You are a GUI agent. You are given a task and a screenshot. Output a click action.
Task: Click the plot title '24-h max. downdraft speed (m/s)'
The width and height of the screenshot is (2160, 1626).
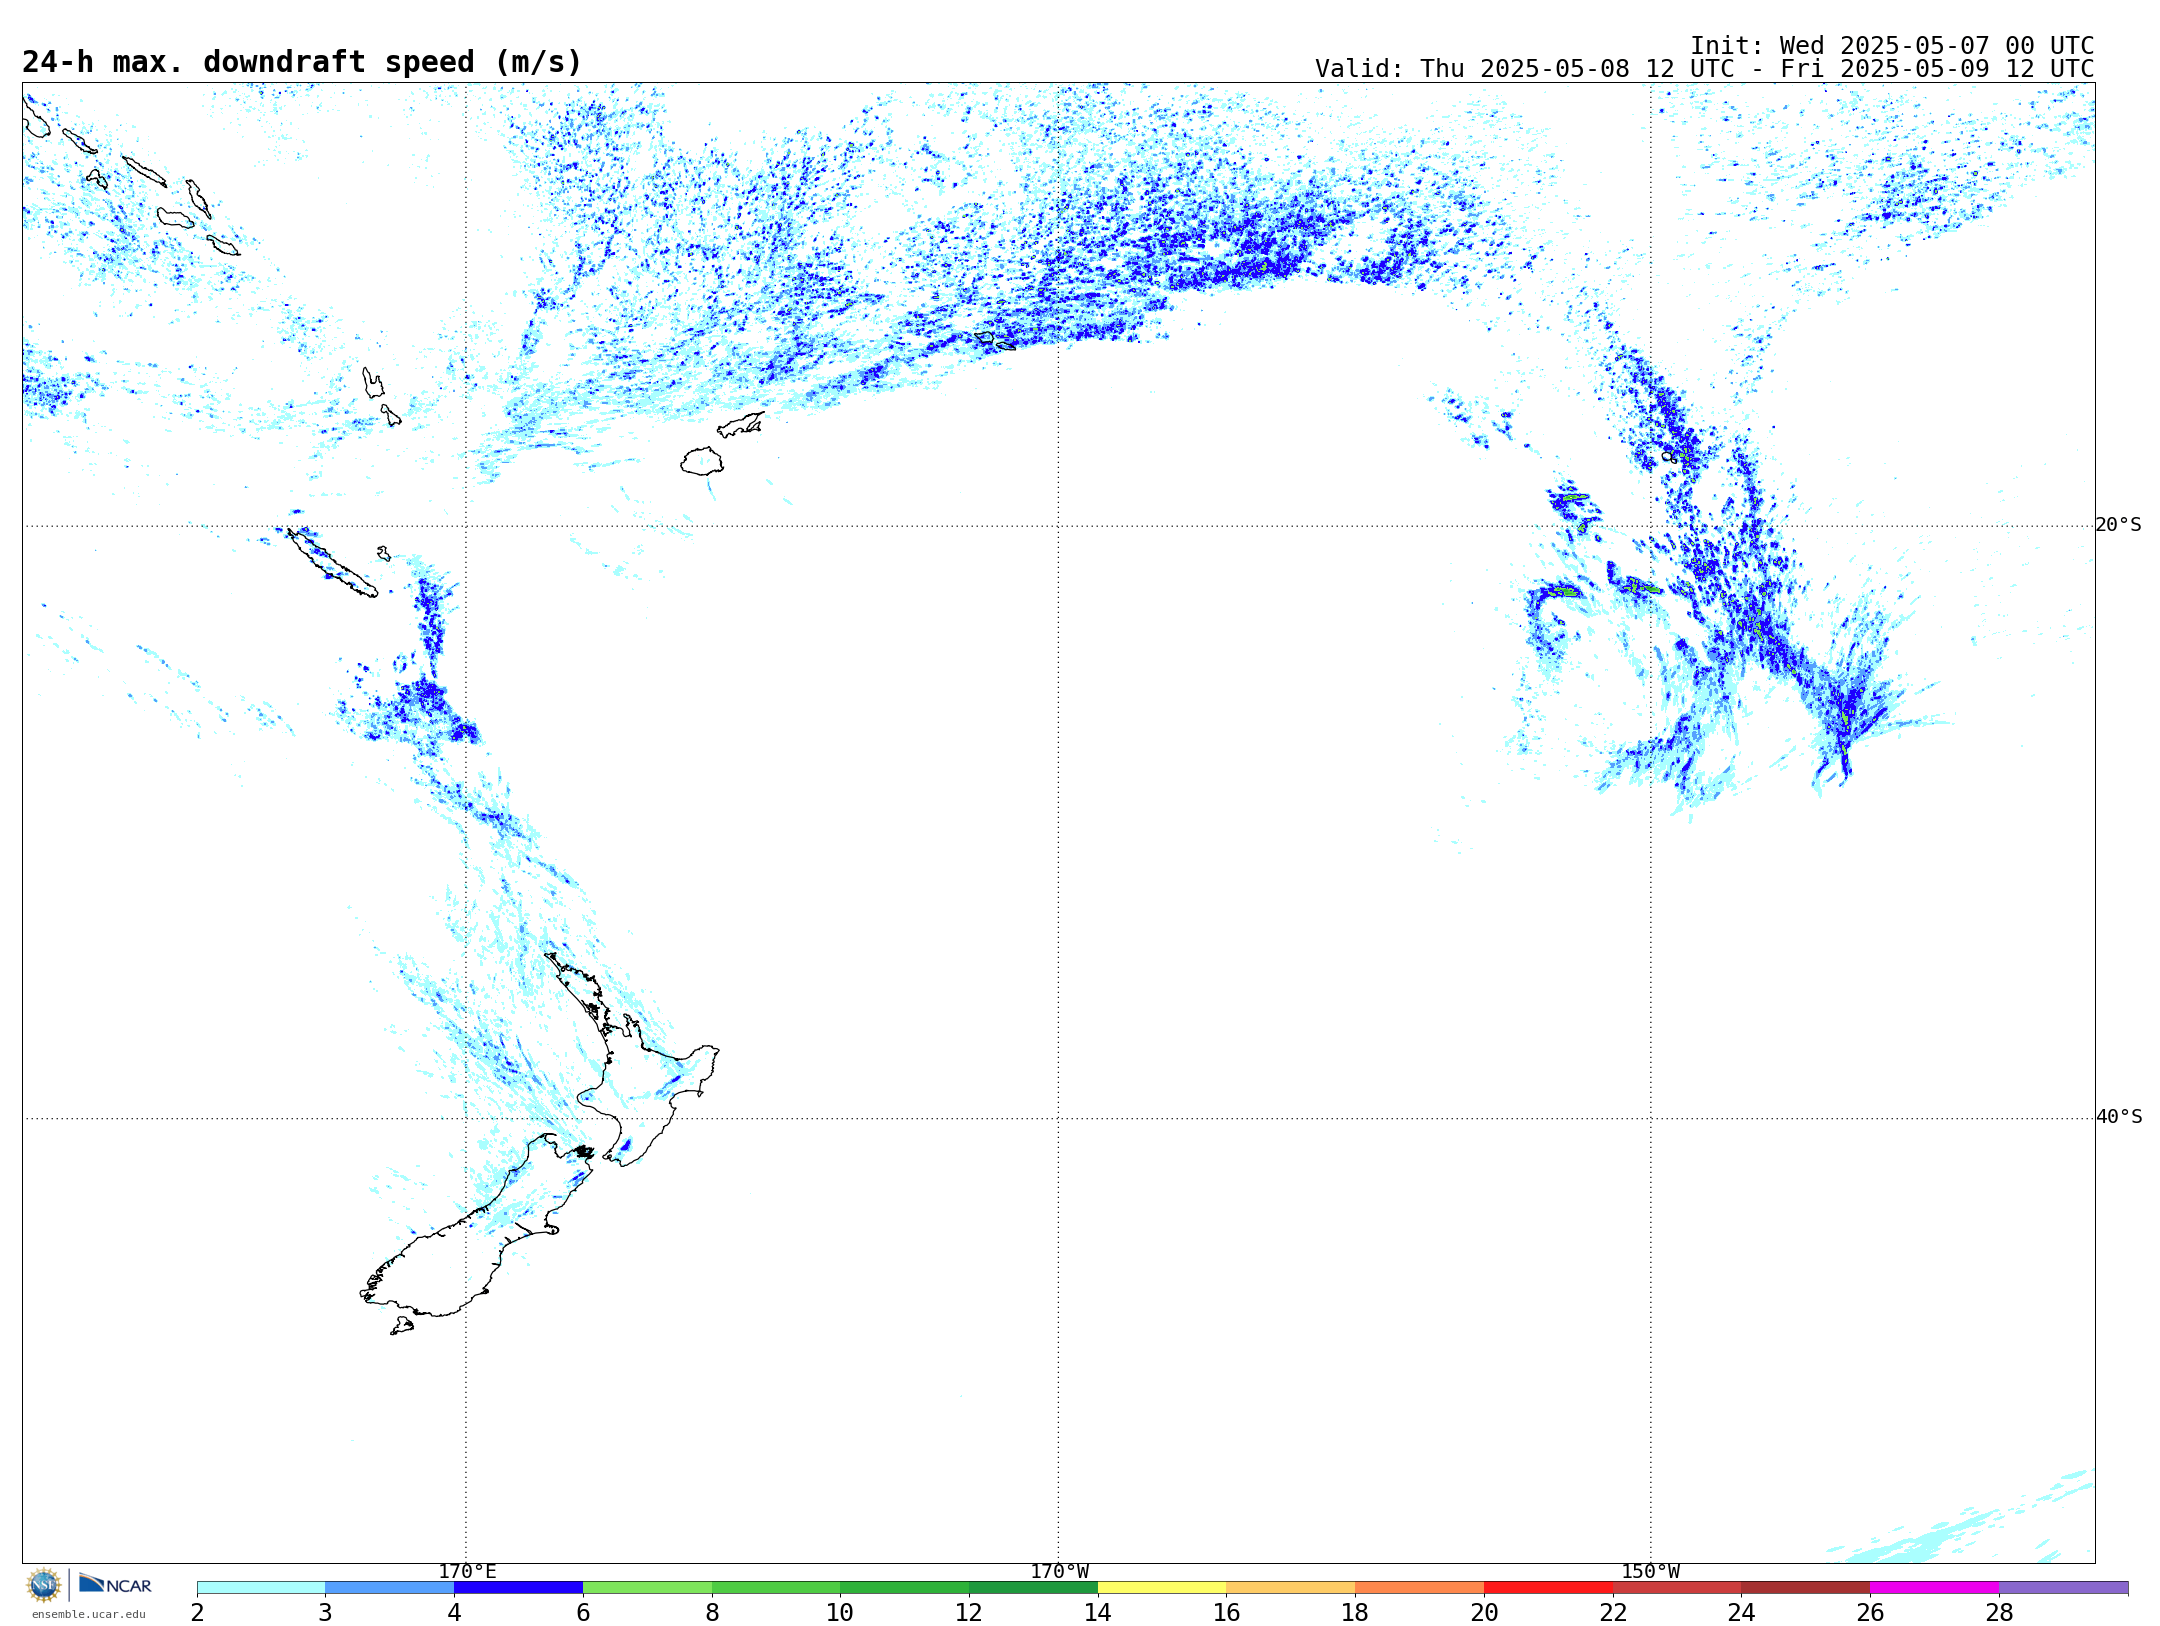point(302,62)
